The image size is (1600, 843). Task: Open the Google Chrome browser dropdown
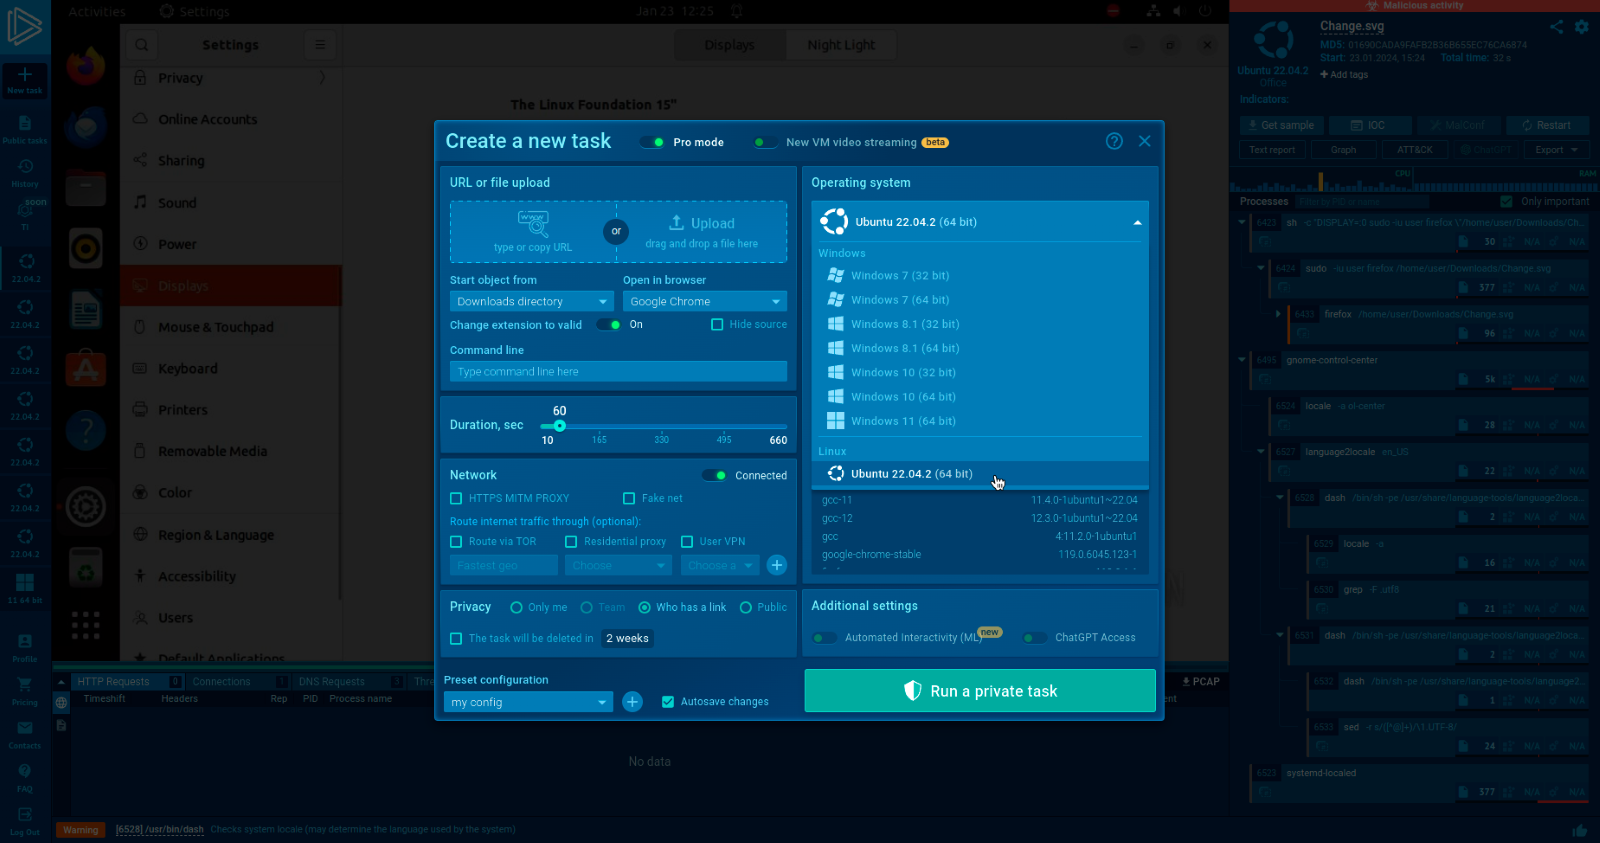(x=704, y=301)
